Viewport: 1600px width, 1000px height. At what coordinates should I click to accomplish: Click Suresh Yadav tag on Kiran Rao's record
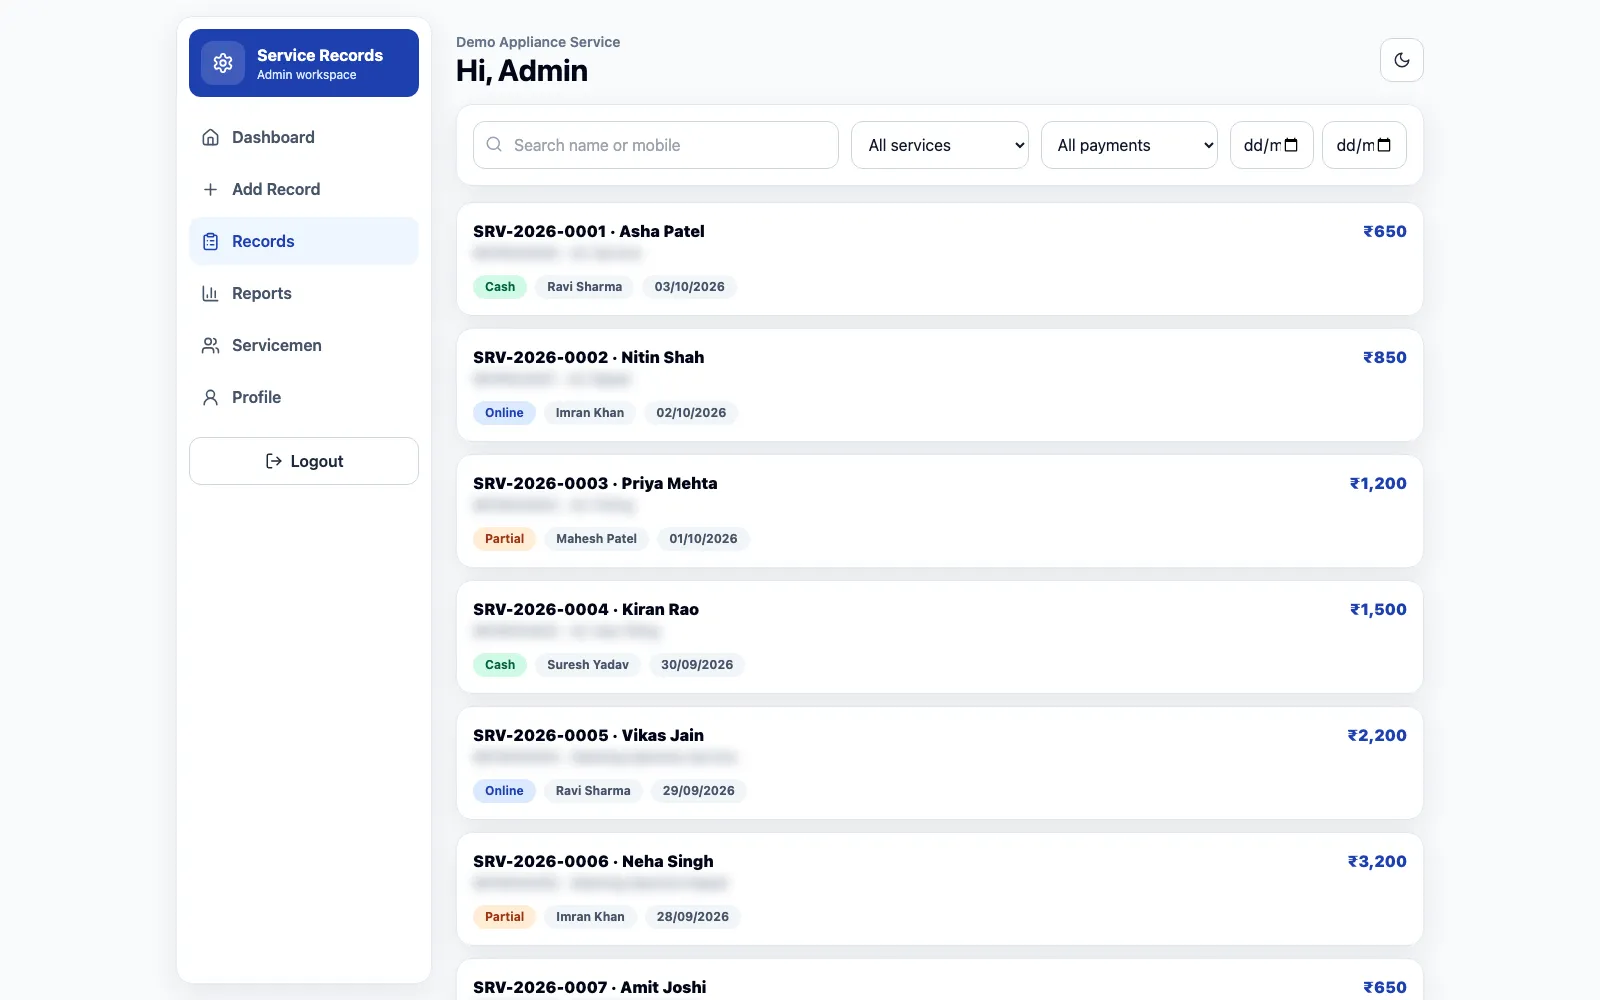coord(588,665)
